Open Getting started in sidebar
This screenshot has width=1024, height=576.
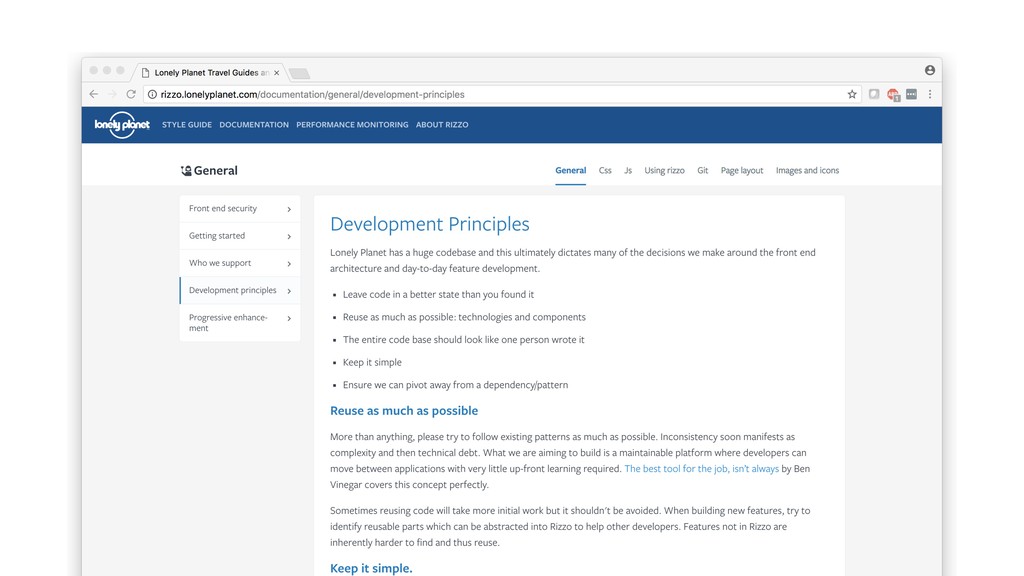(240, 236)
